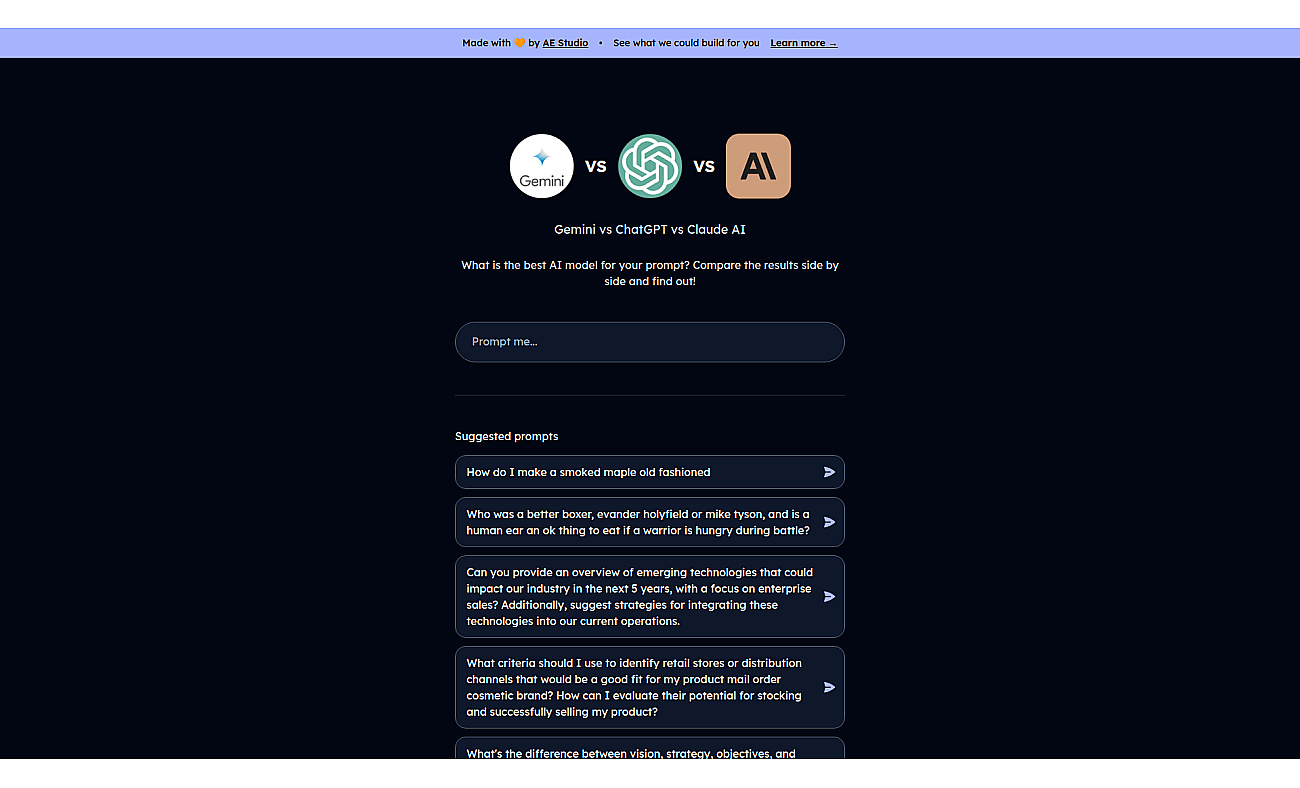The width and height of the screenshot is (1300, 788).
Task: Select the evander holyfield or mike tyson prompt
Action: (650, 522)
